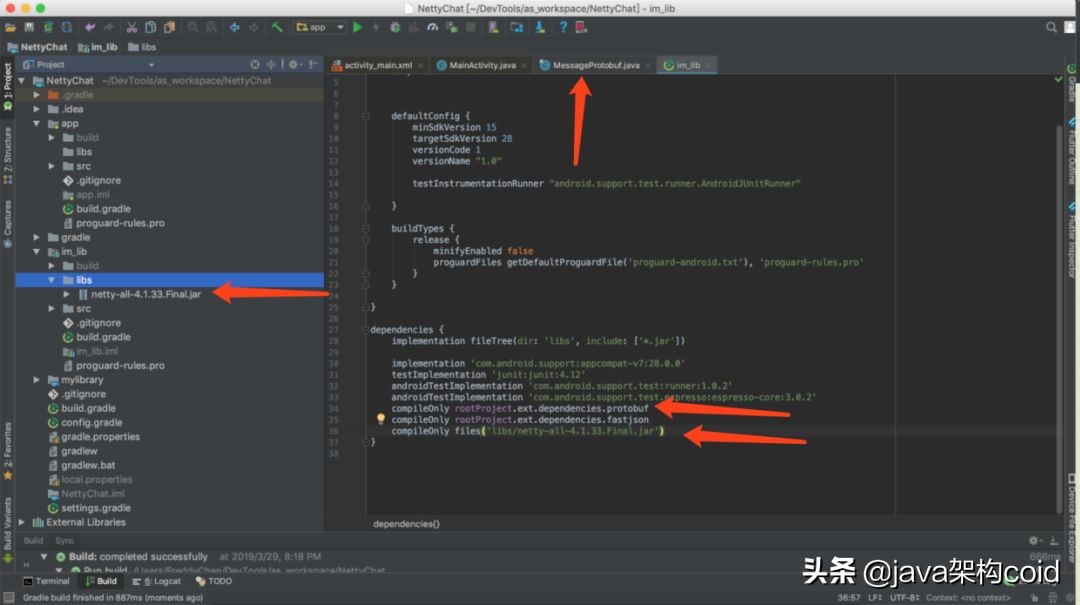
Task: Open the SDK Manager download icon
Action: coord(540,28)
